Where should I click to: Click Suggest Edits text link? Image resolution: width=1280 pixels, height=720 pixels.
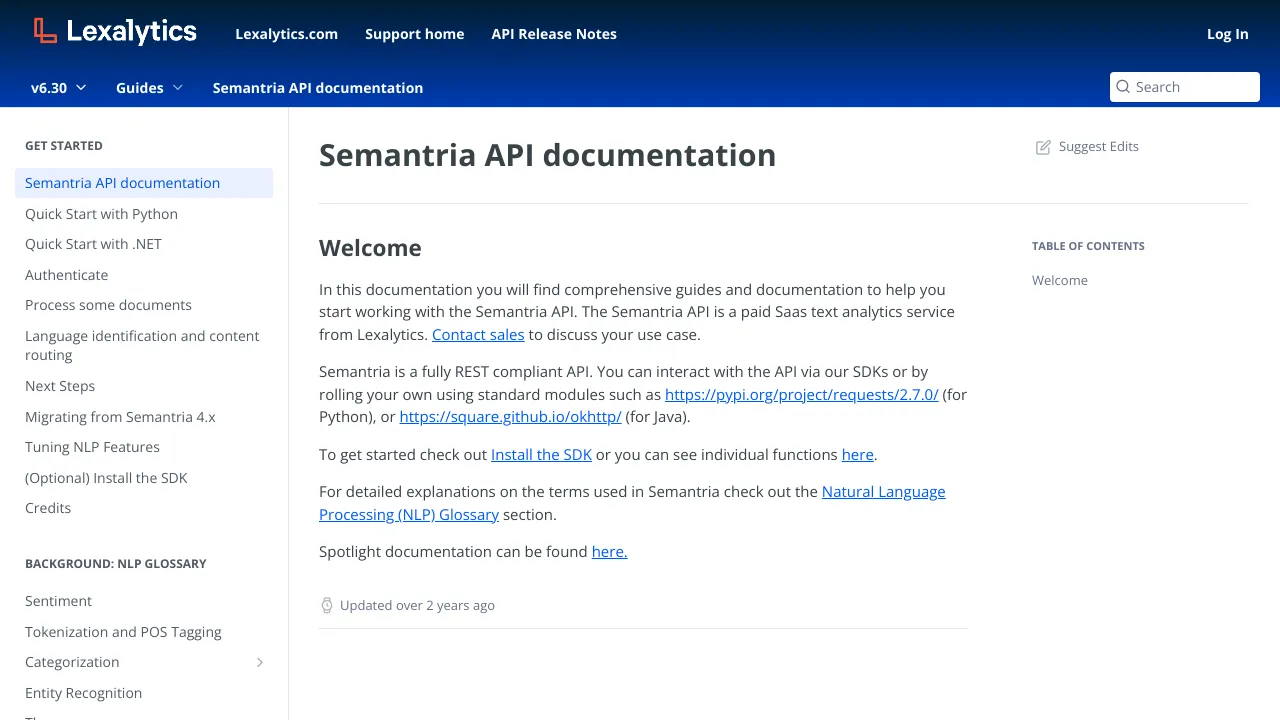pyautogui.click(x=1098, y=147)
